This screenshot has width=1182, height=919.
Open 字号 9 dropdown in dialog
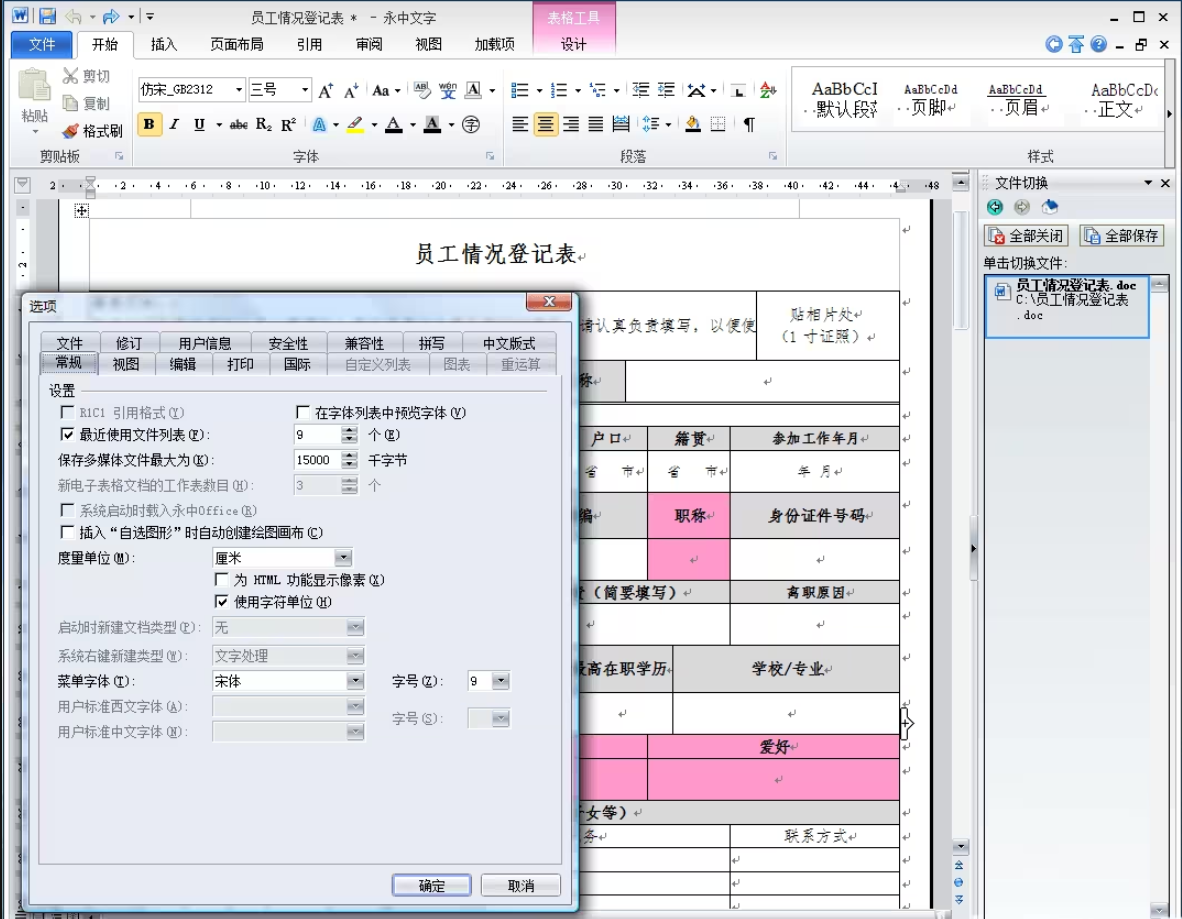[x=501, y=682]
